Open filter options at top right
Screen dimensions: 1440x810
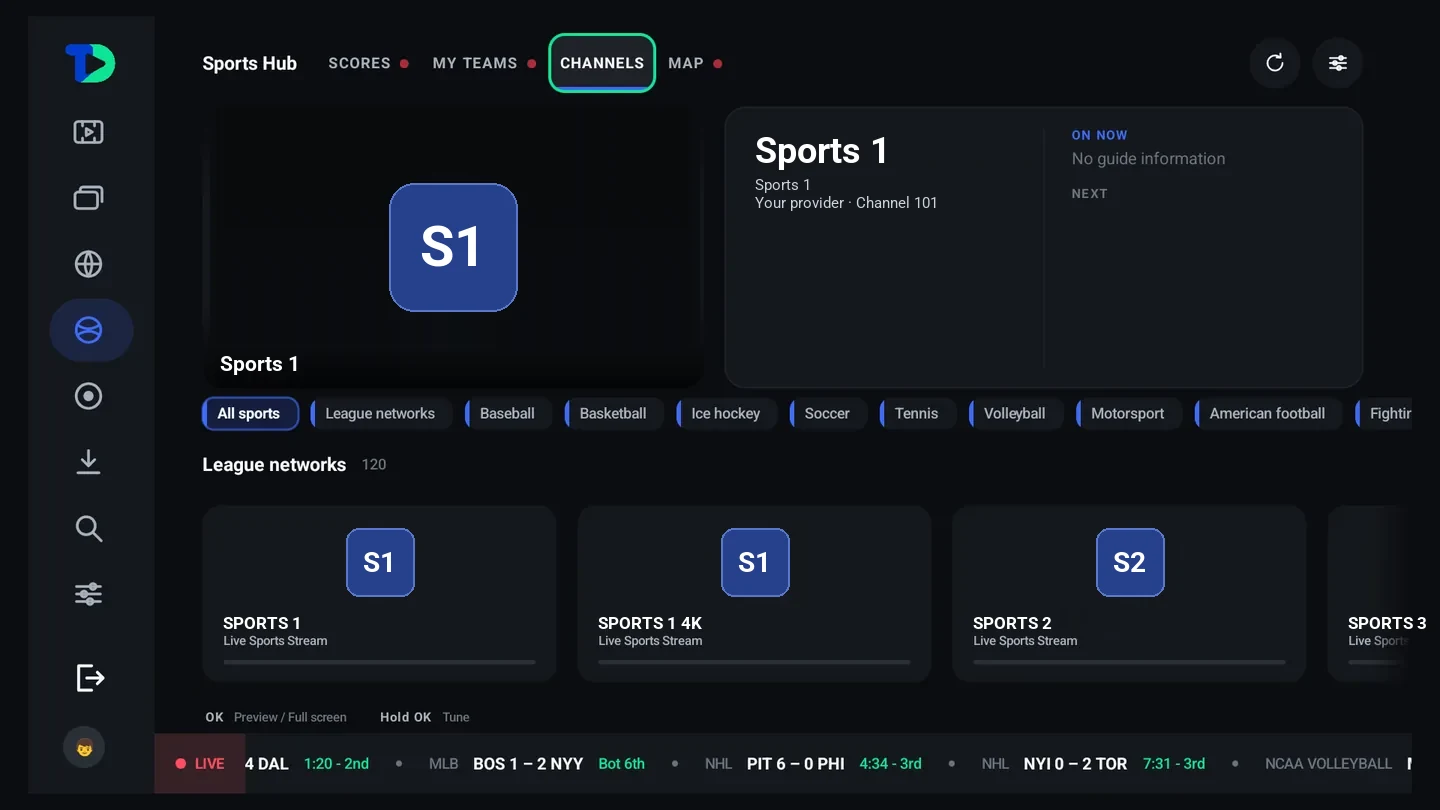pyautogui.click(x=1338, y=63)
